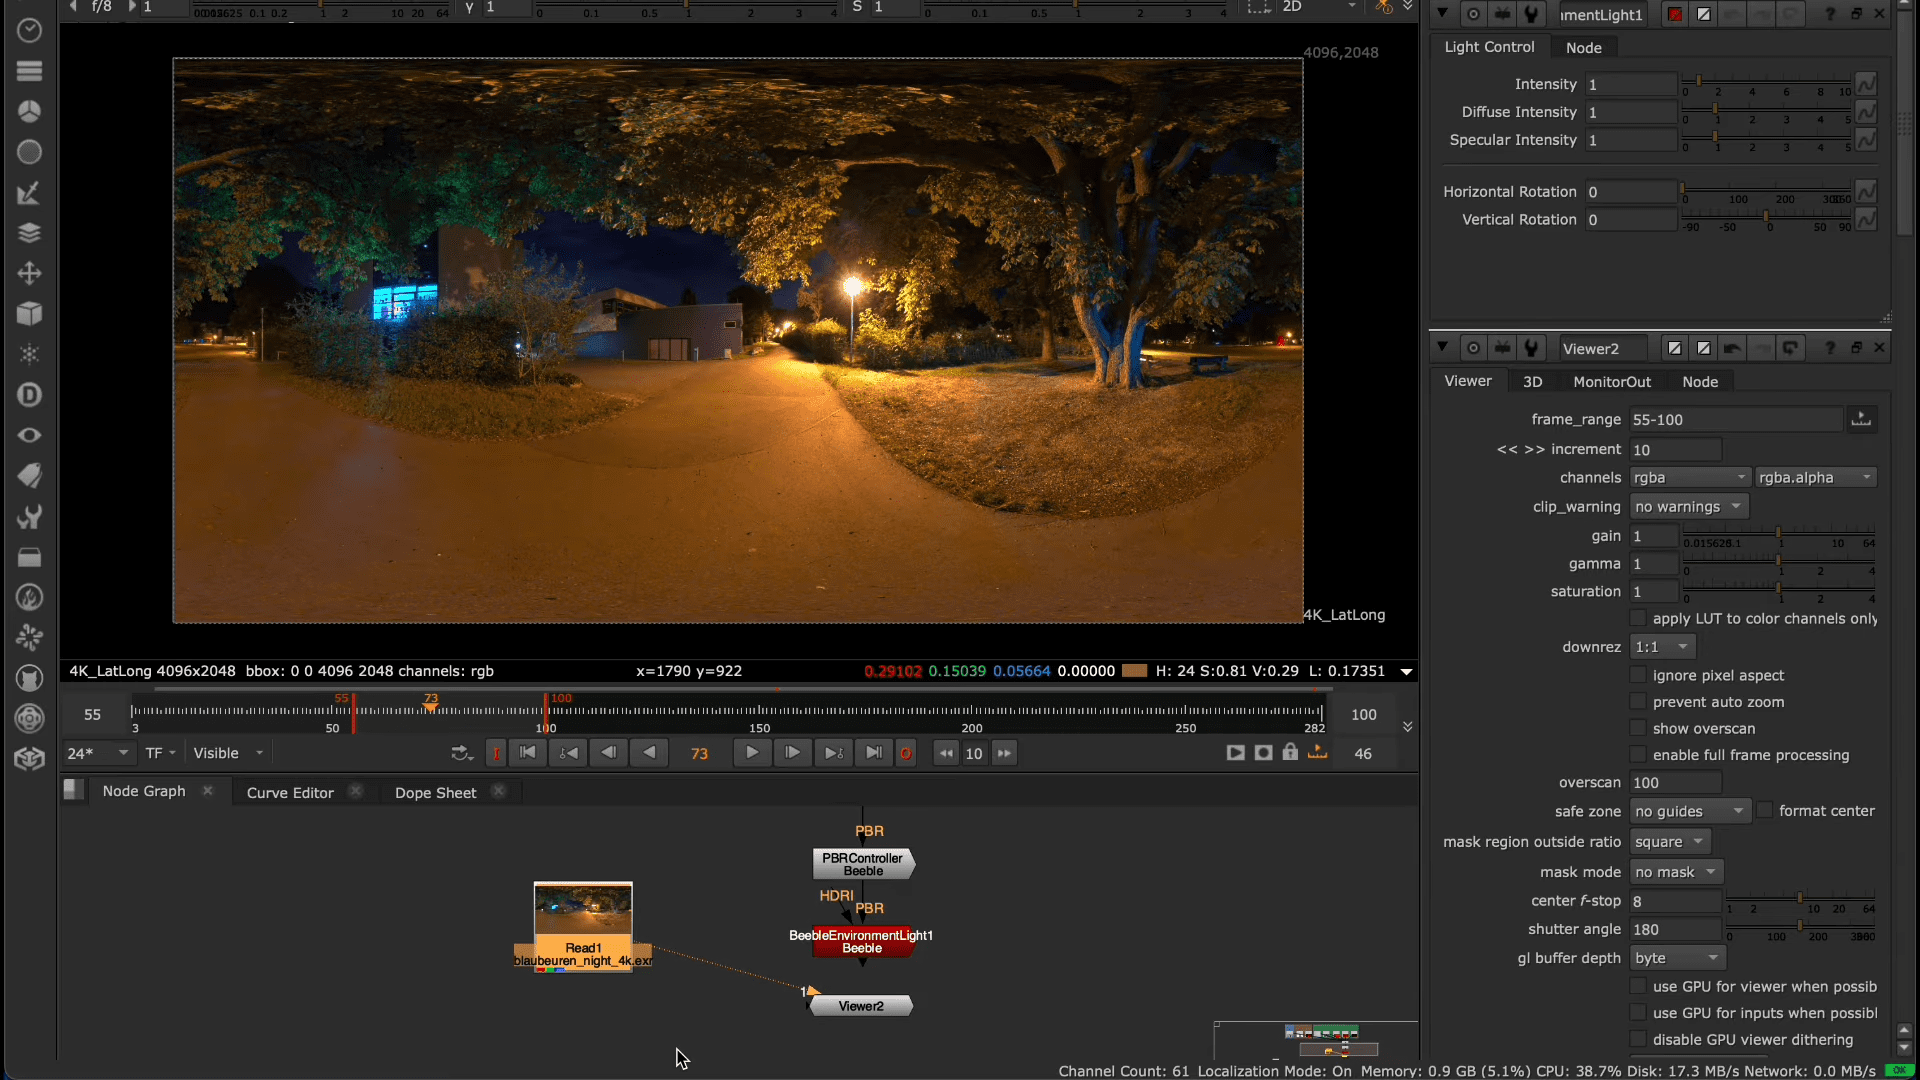Enable prevent auto zoom checkbox
The image size is (1920, 1080).
pyautogui.click(x=1638, y=702)
